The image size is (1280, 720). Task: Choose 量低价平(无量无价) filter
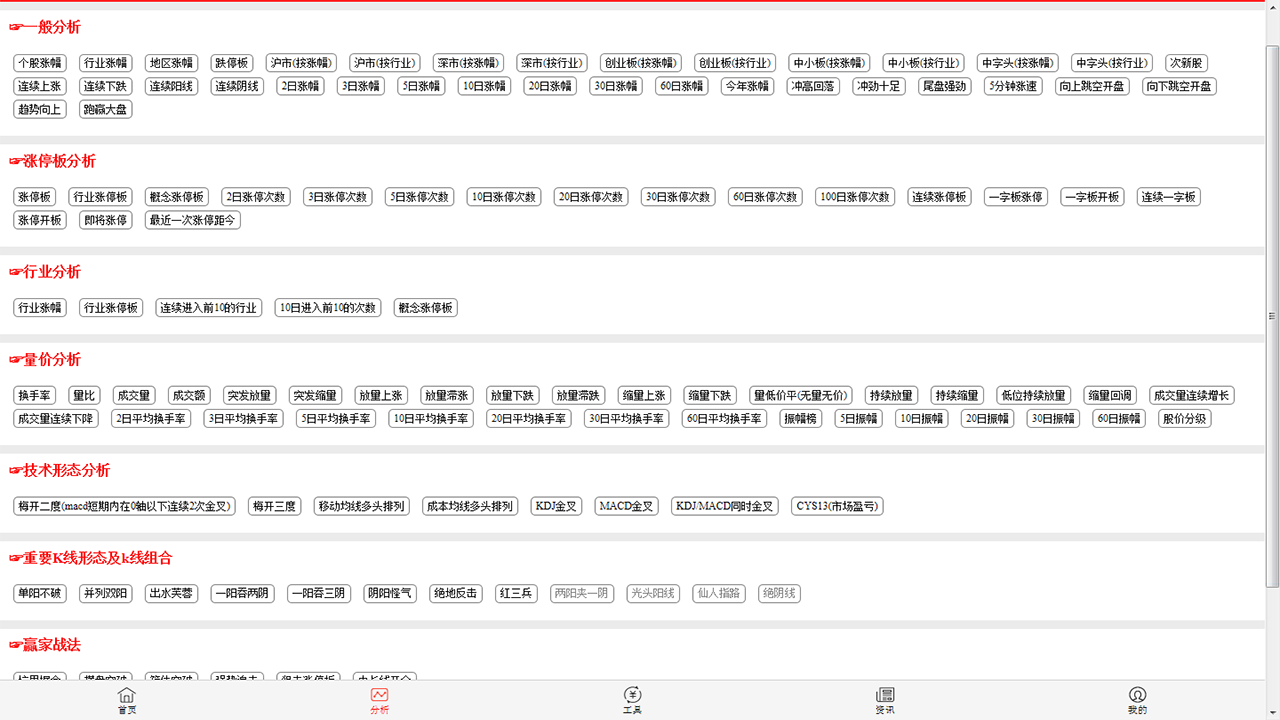coord(801,395)
